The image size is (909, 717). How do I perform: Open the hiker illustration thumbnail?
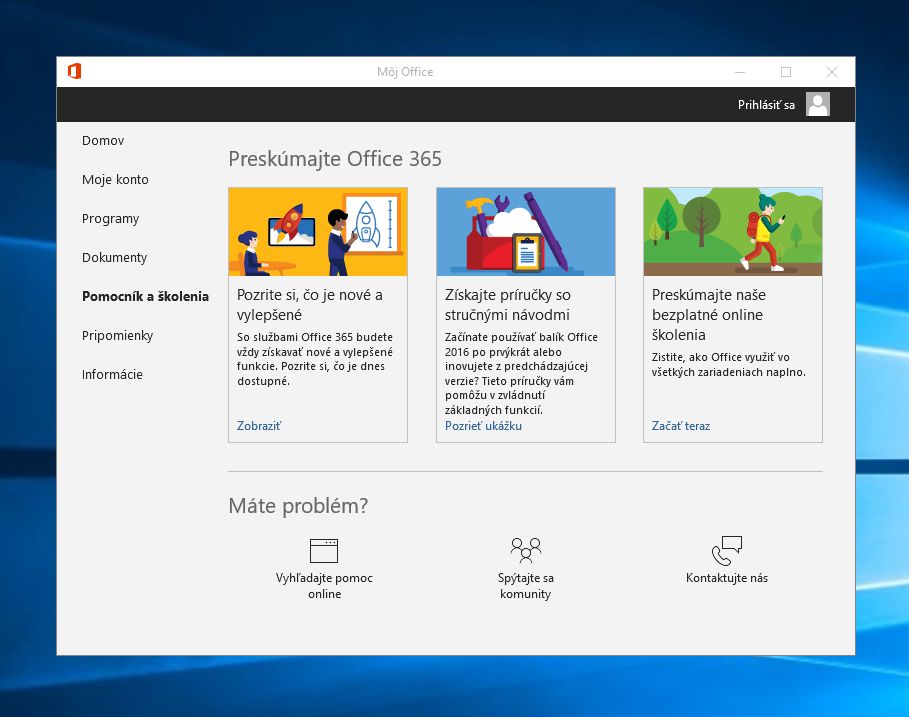pyautogui.click(x=733, y=231)
